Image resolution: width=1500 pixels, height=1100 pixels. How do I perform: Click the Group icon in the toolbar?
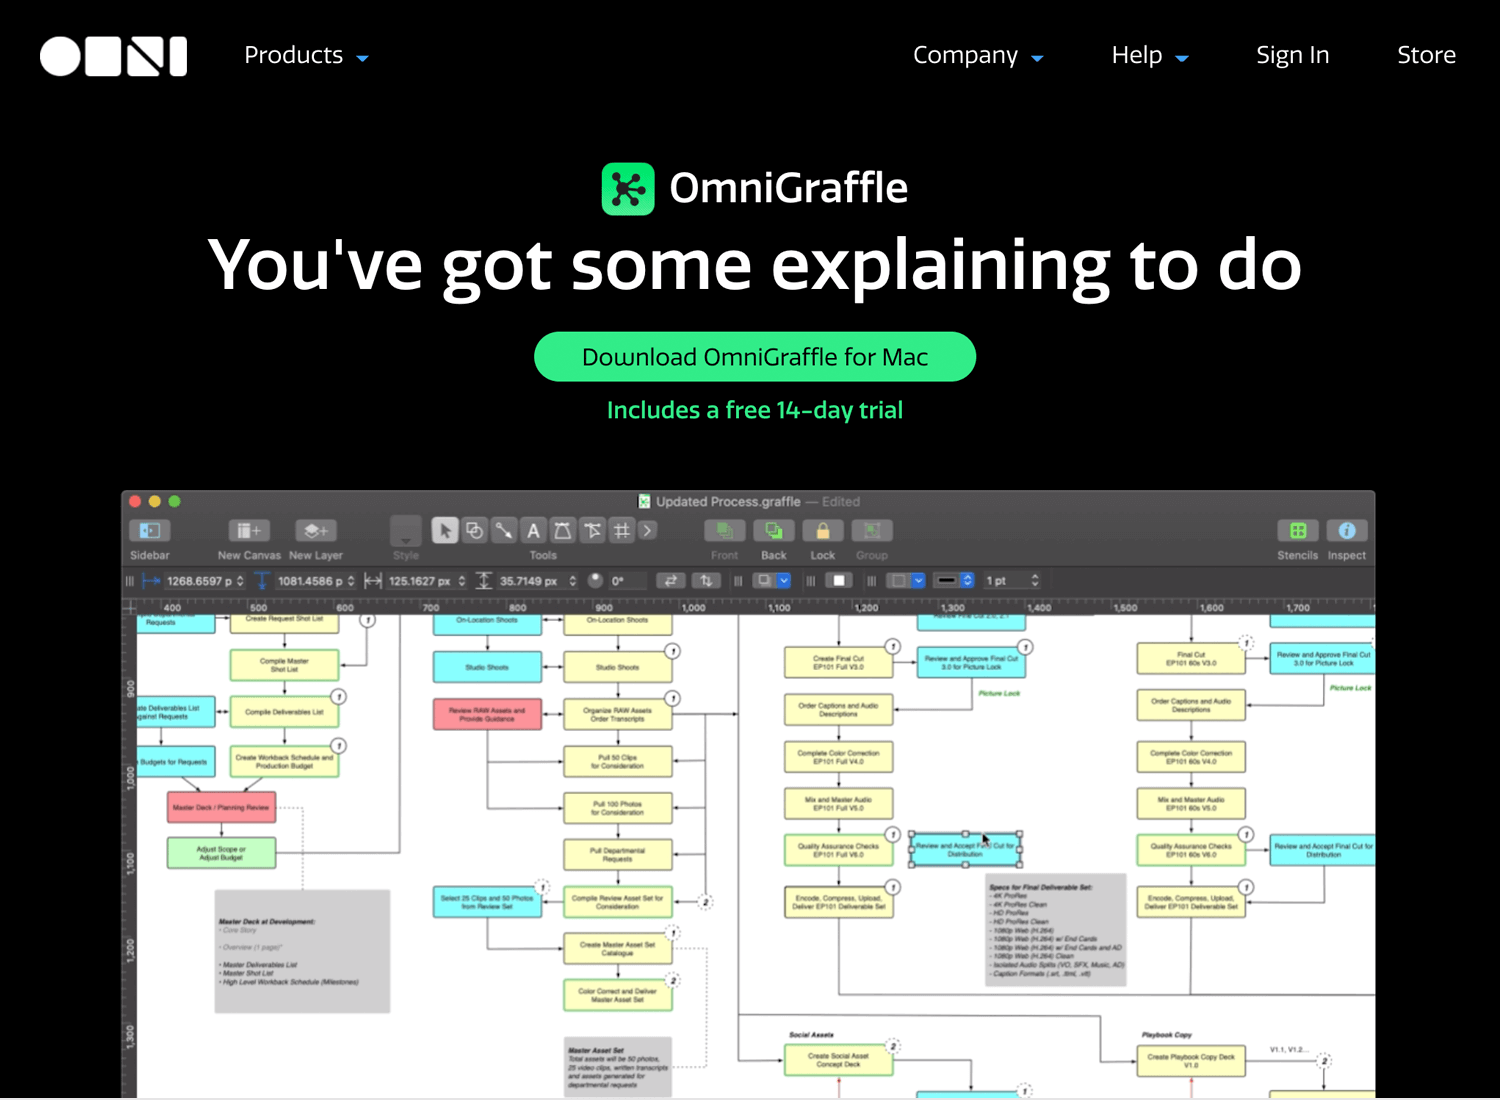872,531
